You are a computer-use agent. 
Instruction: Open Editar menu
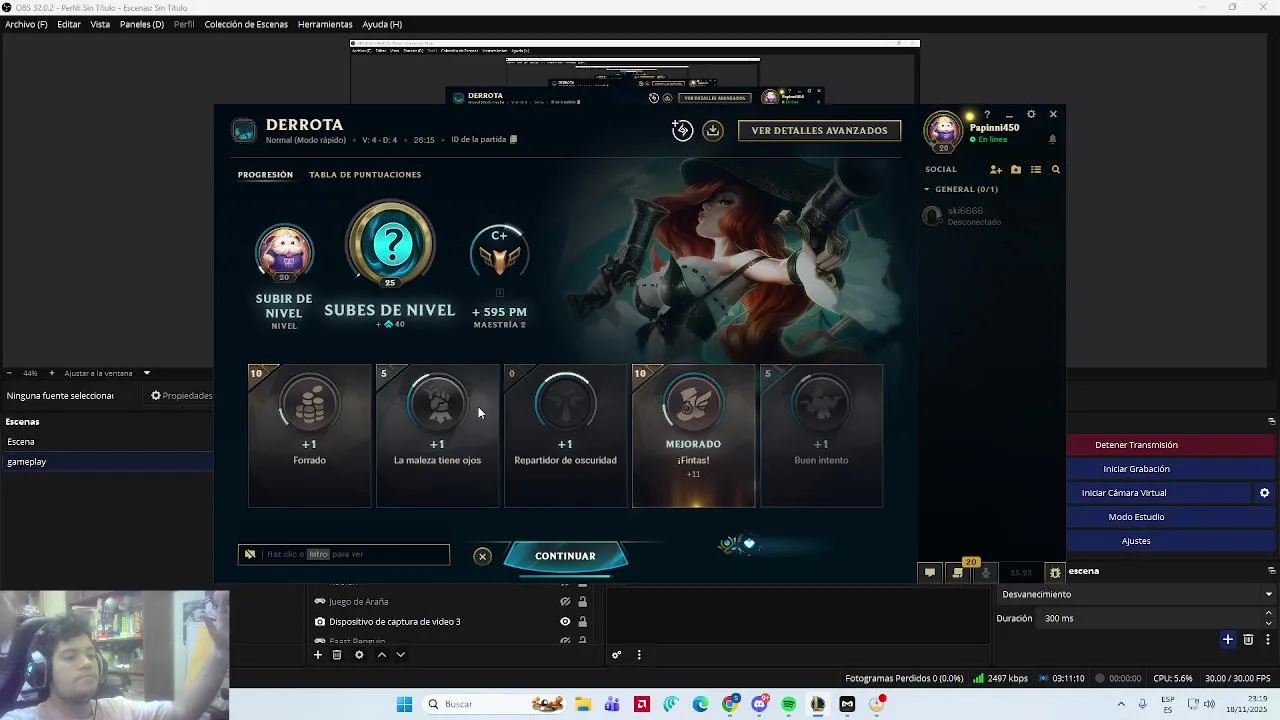69,24
